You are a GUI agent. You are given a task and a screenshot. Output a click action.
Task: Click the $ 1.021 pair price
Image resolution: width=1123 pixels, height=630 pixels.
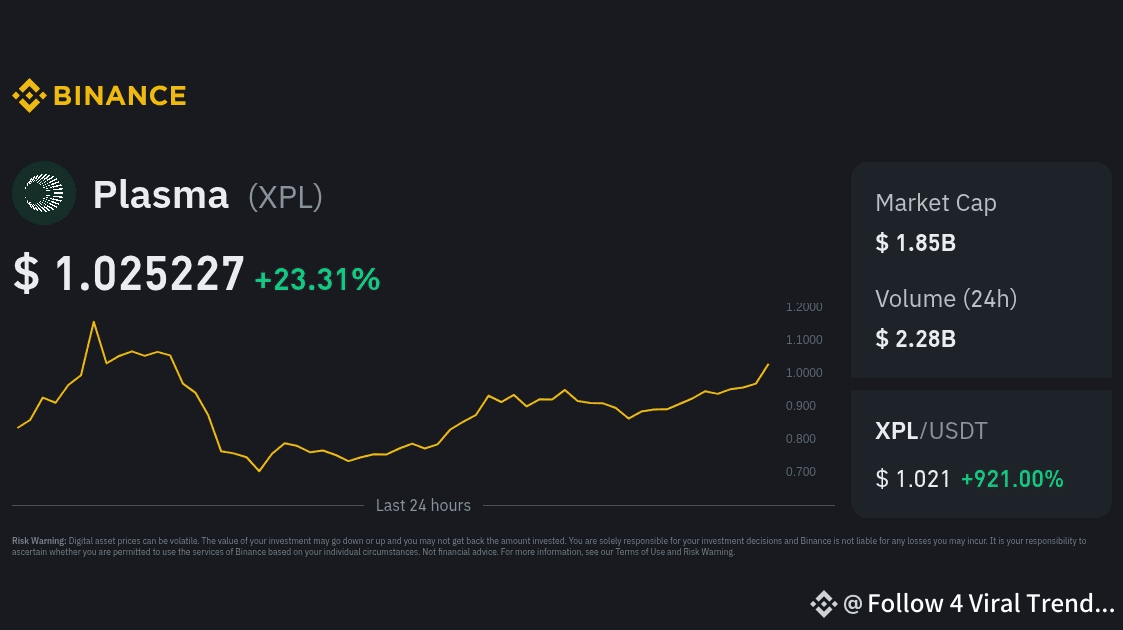[x=913, y=479]
